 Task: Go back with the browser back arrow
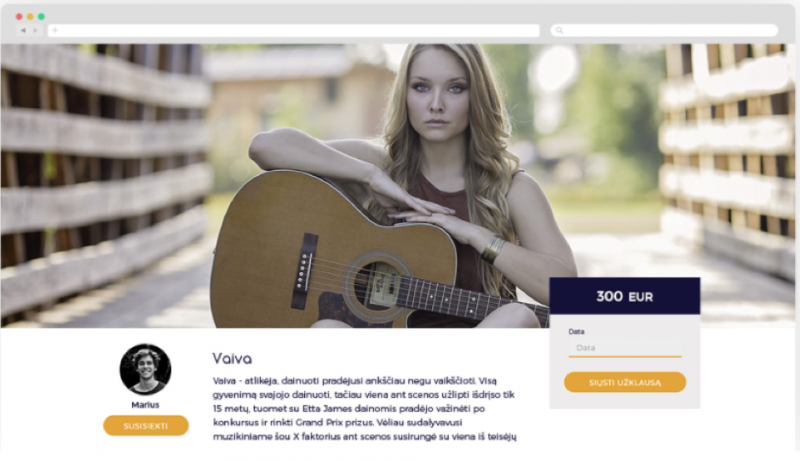pyautogui.click(x=23, y=31)
